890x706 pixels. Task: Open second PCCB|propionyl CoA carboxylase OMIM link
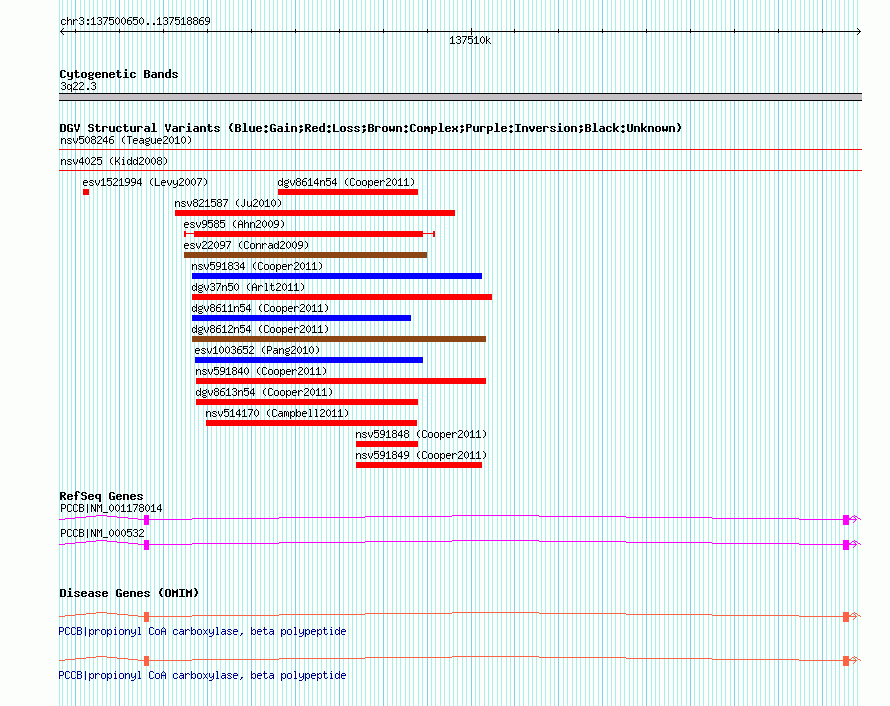[x=202, y=675]
